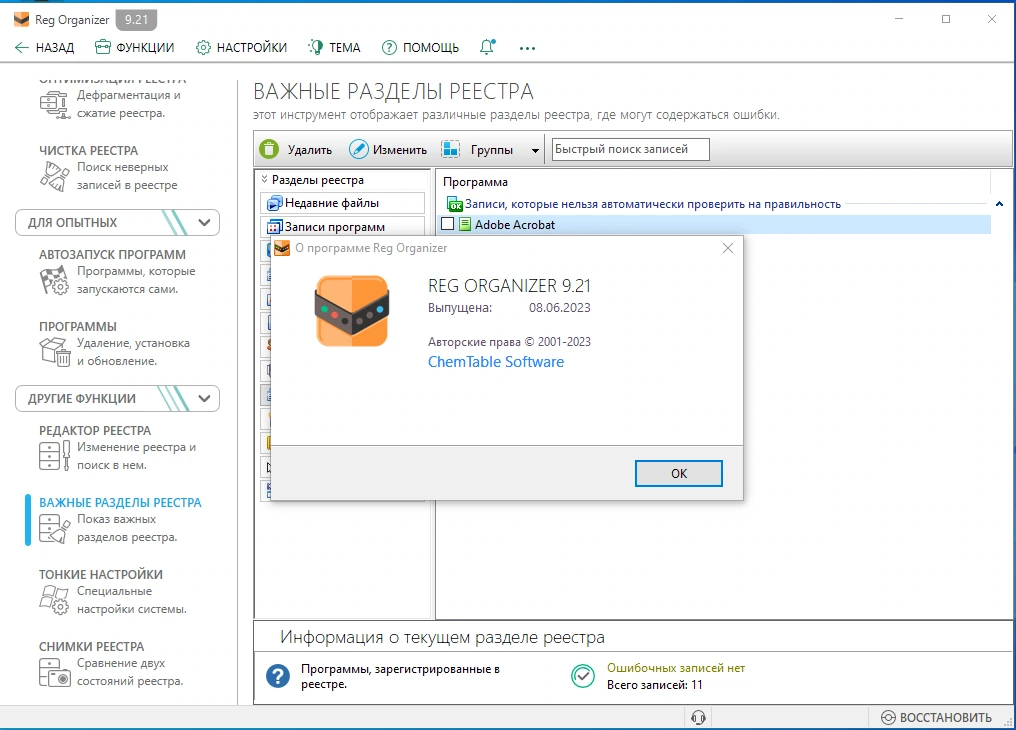The image size is (1016, 730).
Task: Click the green OK group icon
Action: [x=455, y=204]
